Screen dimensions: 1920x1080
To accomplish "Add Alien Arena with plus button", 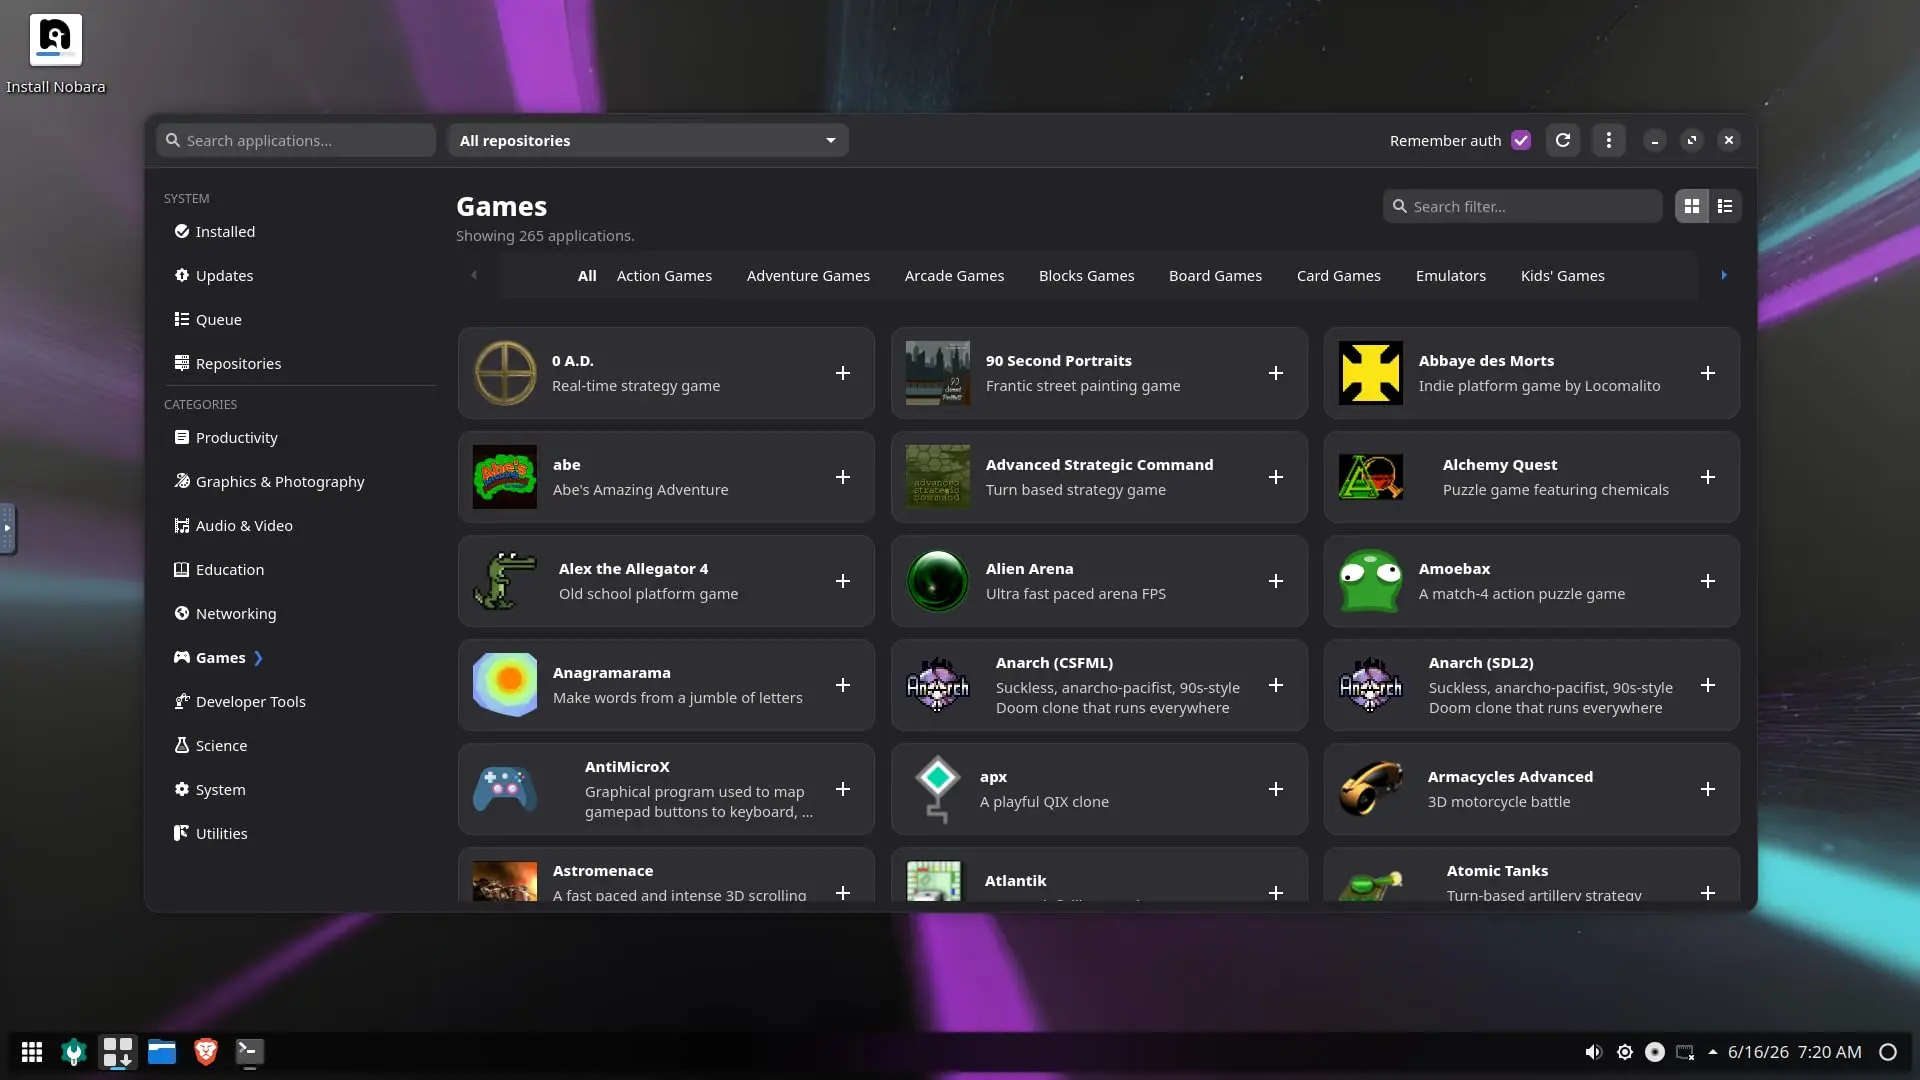I will click(1276, 581).
